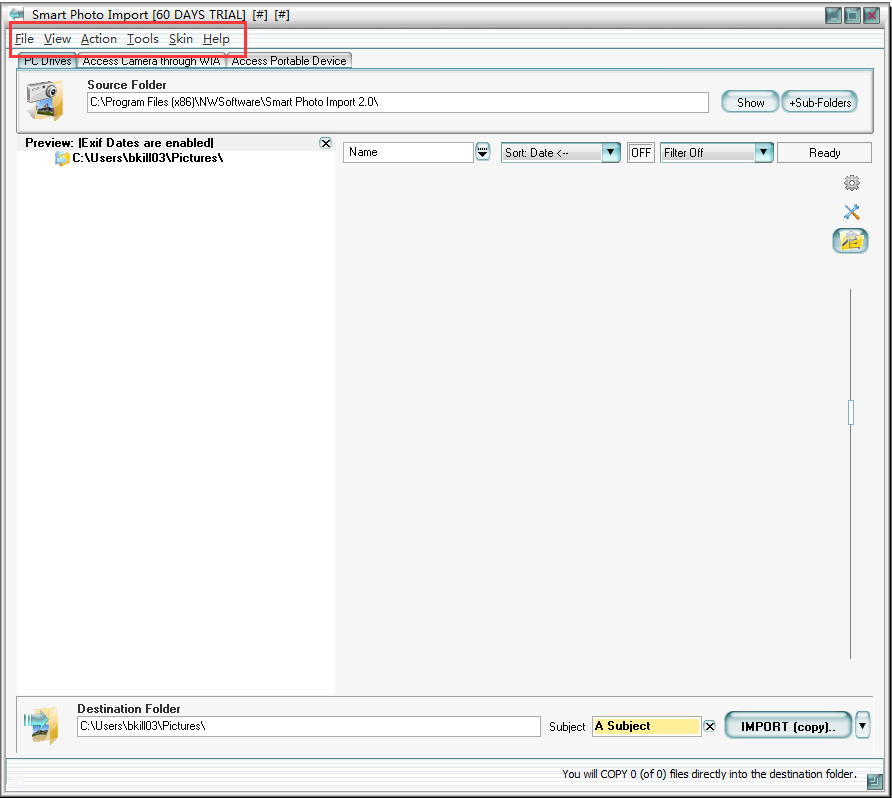Click the Source Folder path field
This screenshot has width=892, height=798.
pyautogui.click(x=398, y=102)
